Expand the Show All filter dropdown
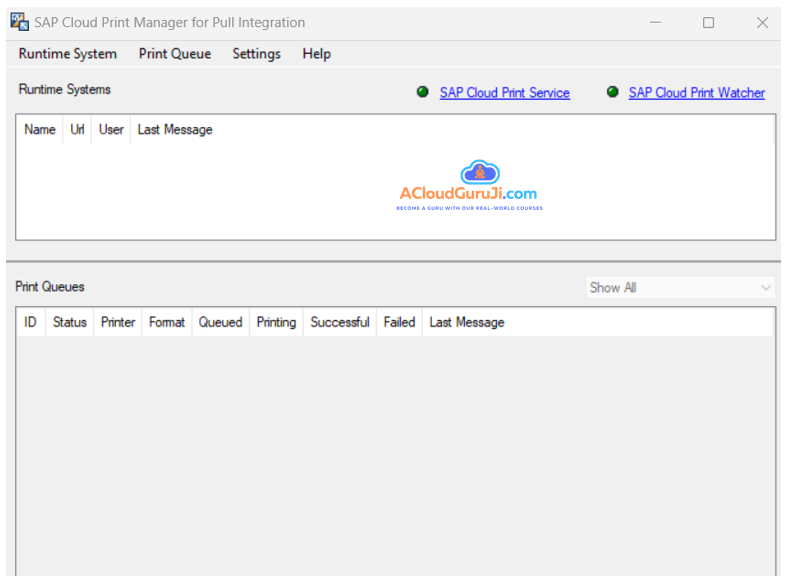Image resolution: width=795 pixels, height=584 pixels. [x=680, y=288]
